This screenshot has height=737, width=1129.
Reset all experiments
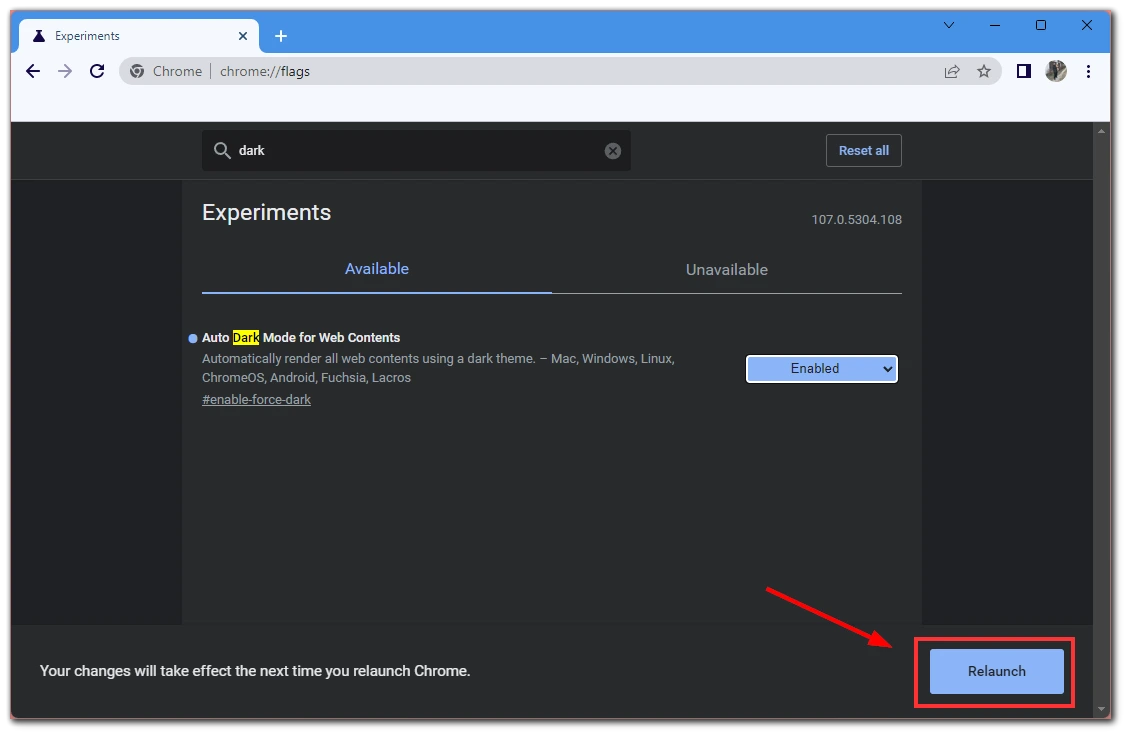point(863,150)
